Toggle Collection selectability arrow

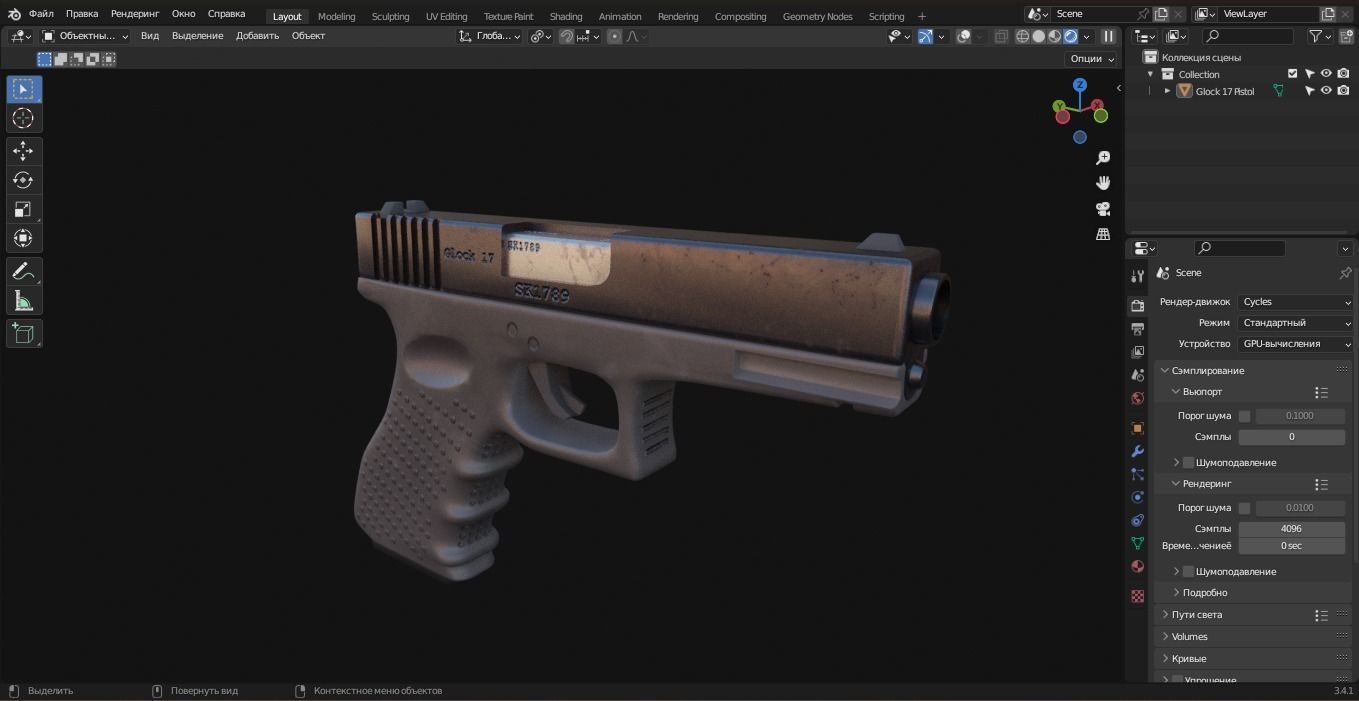pos(1309,74)
